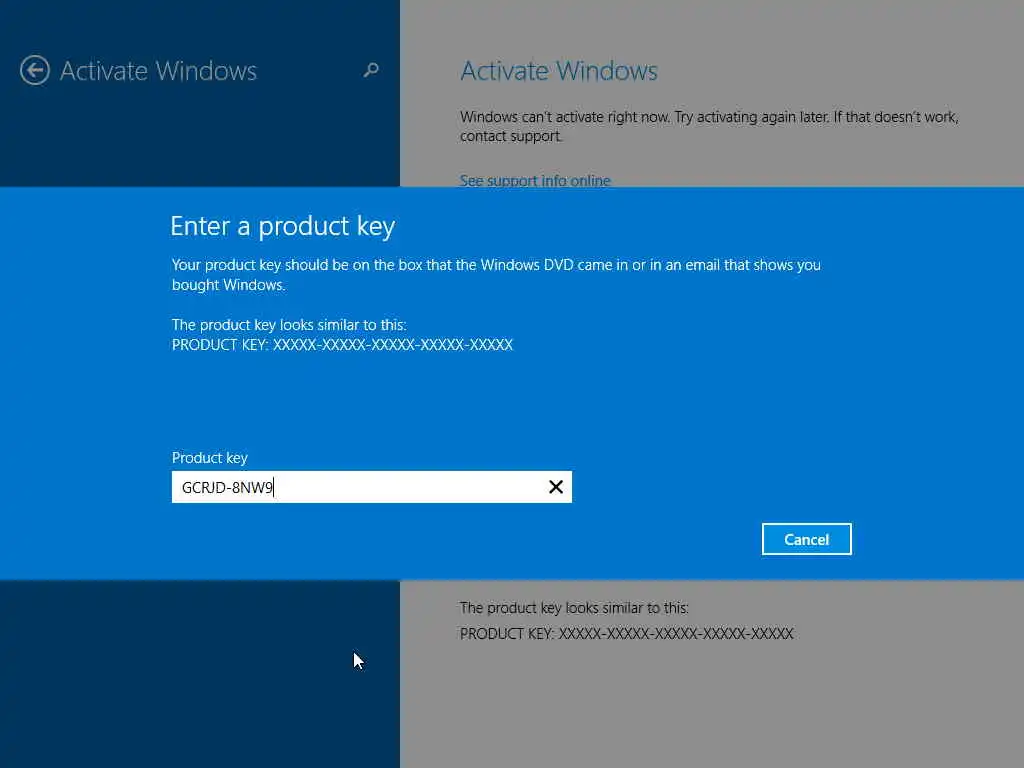This screenshot has height=768, width=1024.
Task: Click 'The product key looks similar' in the dialog
Action: click(x=289, y=325)
